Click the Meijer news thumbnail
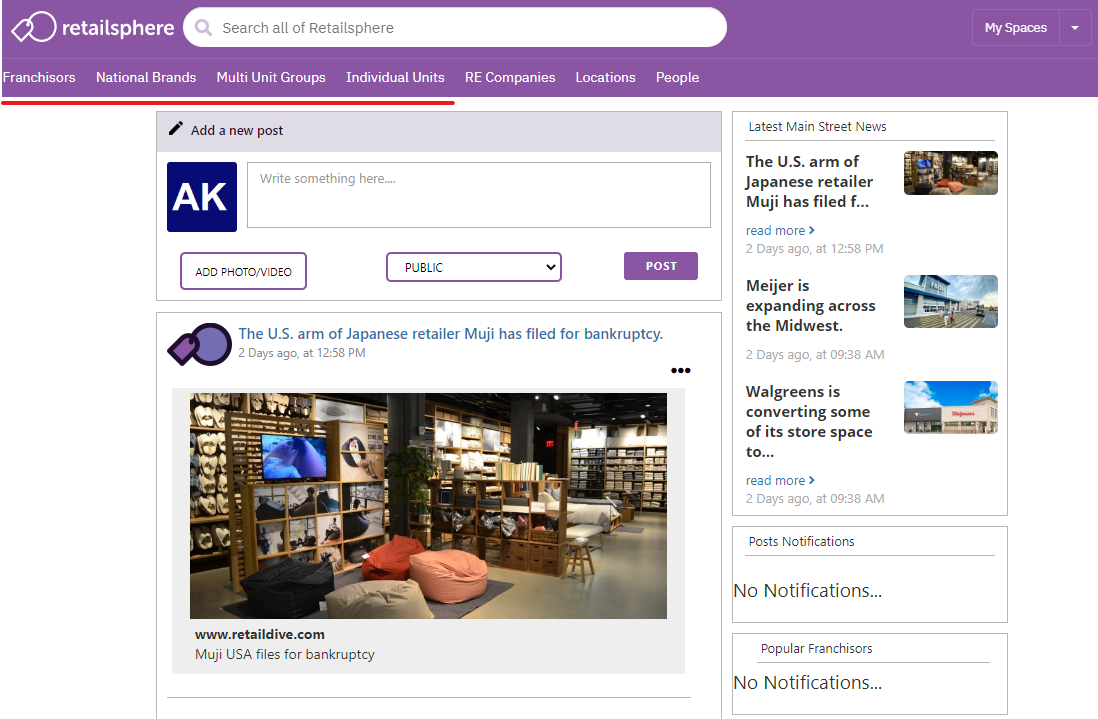The height and width of the screenshot is (719, 1098). tap(951, 301)
